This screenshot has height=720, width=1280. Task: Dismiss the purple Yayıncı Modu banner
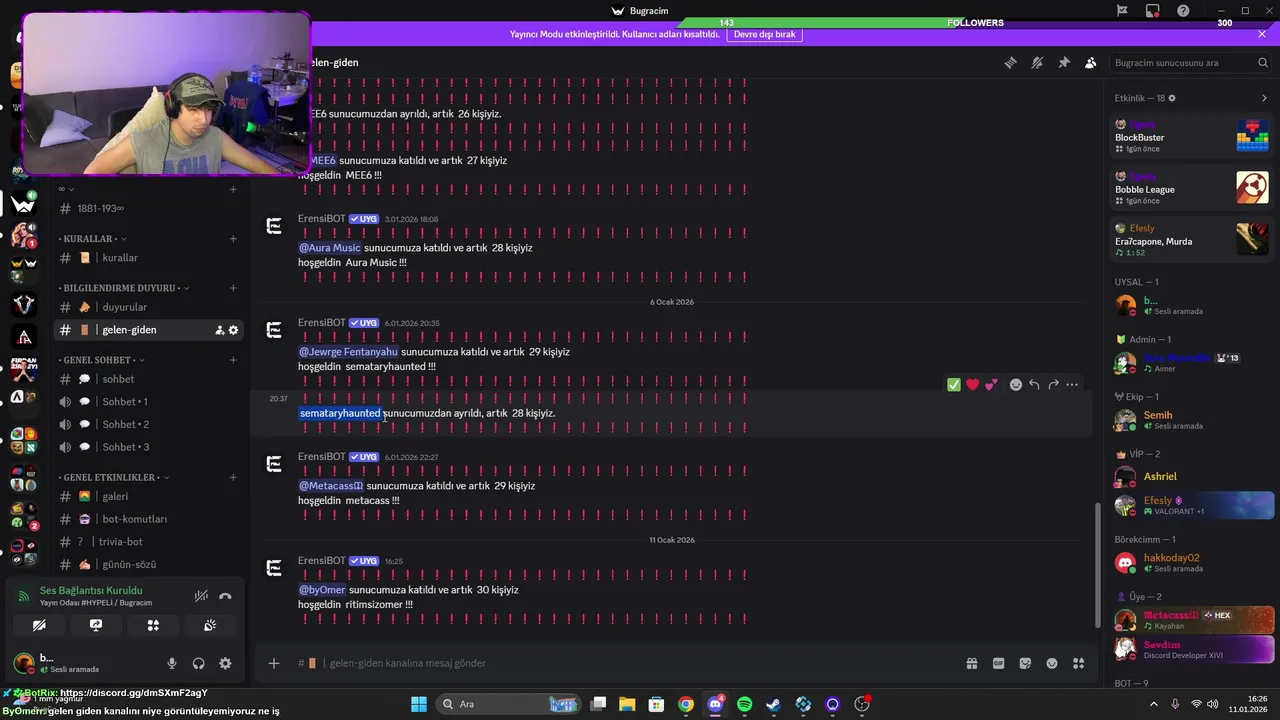[x=1262, y=34]
